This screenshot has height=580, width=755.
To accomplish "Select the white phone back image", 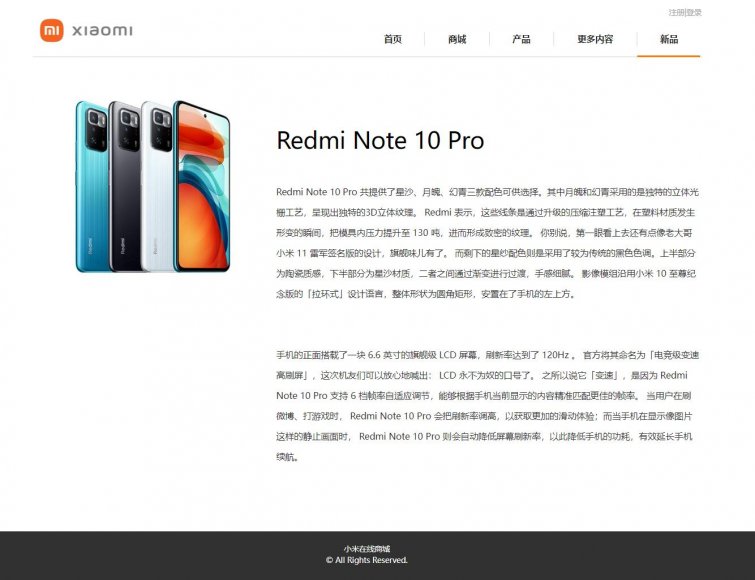I will pos(157,187).
